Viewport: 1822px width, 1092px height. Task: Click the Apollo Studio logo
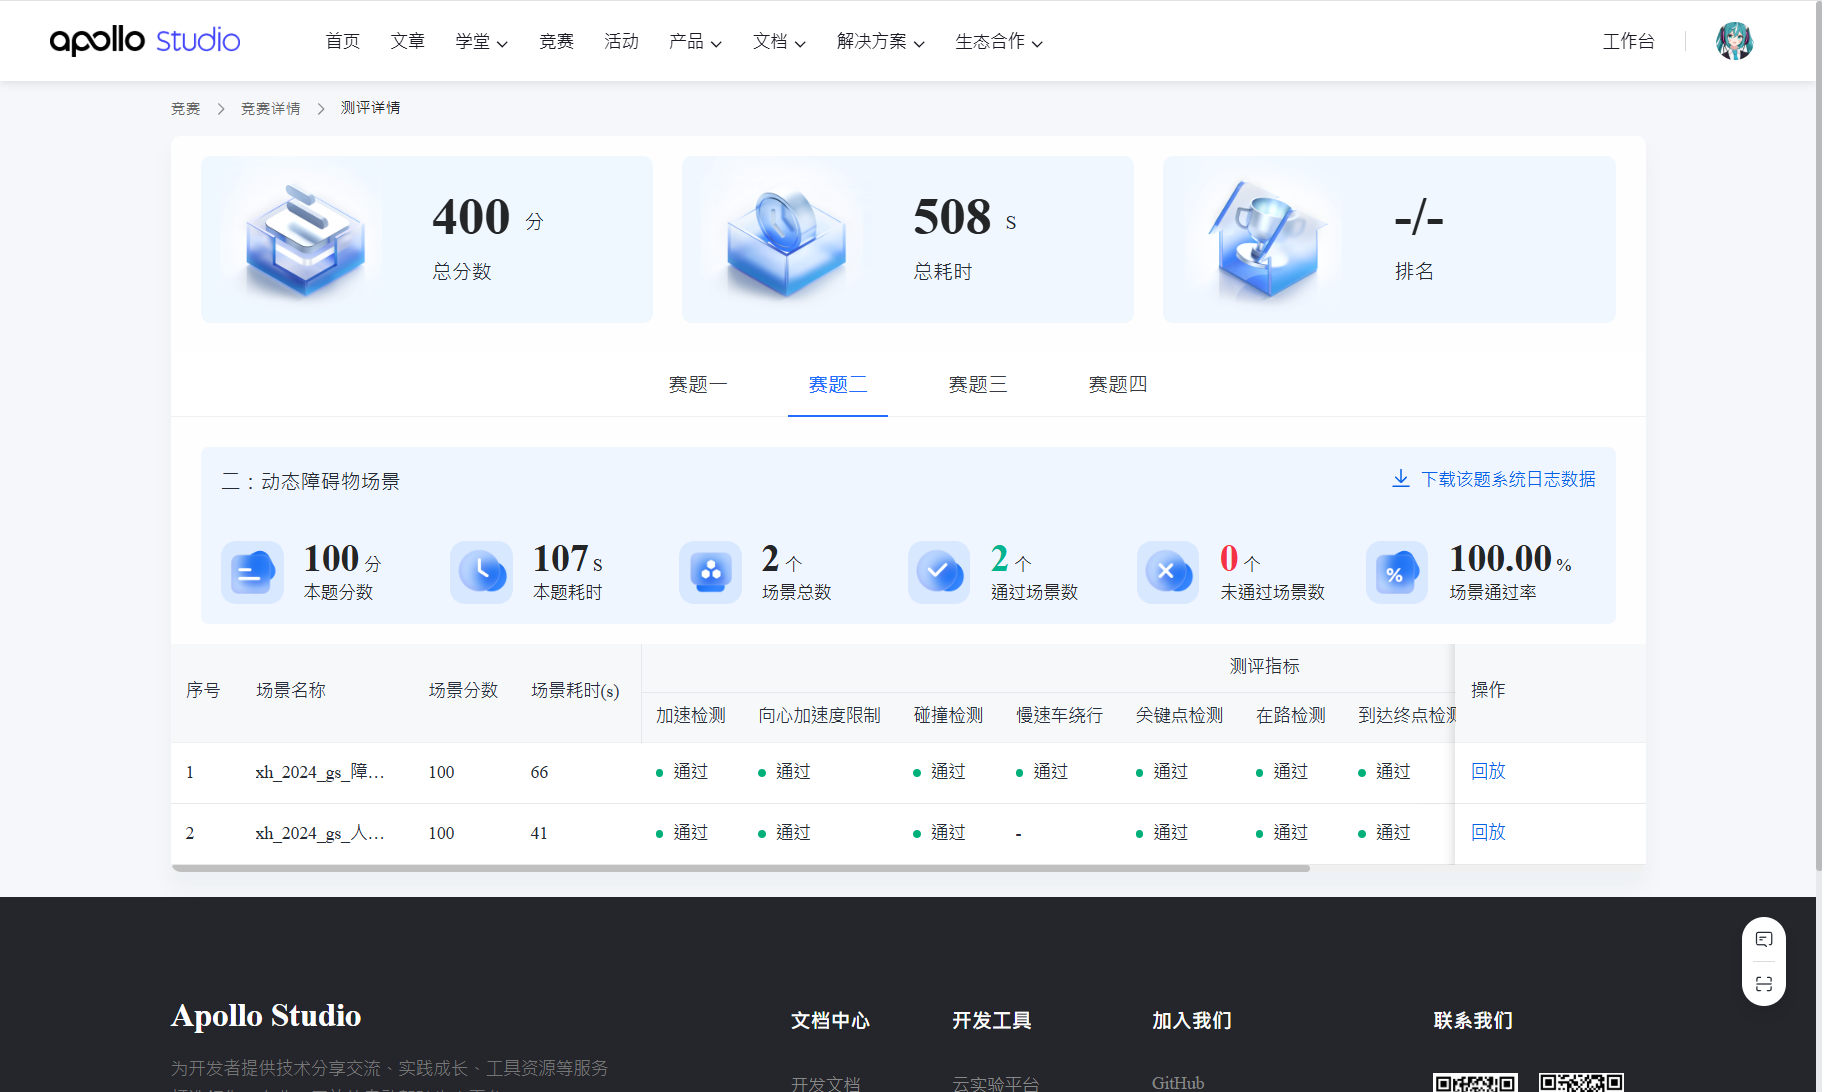click(x=145, y=41)
